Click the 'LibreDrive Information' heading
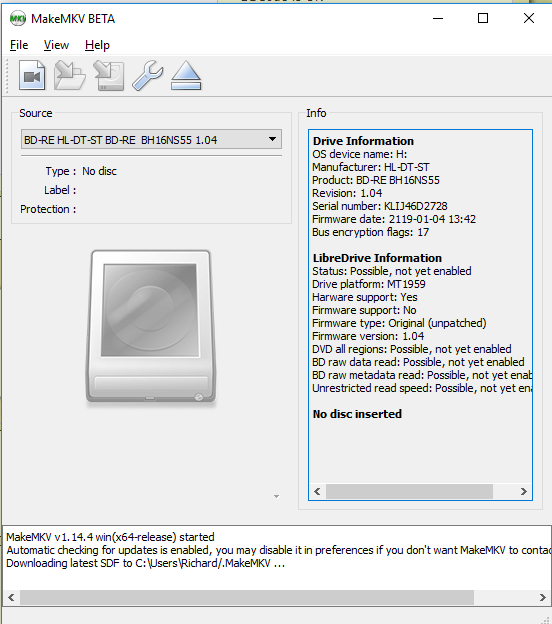552x624 pixels. 377,258
